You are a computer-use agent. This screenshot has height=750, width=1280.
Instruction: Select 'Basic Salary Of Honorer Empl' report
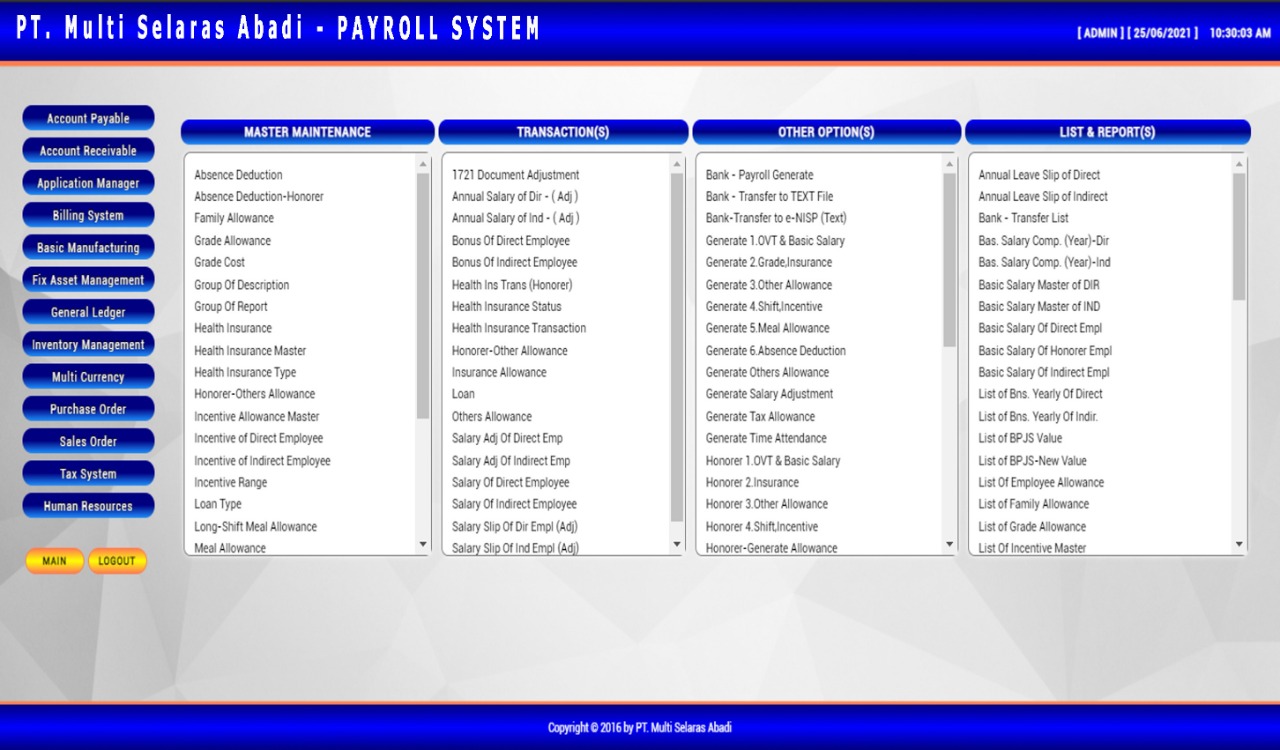pos(1045,351)
